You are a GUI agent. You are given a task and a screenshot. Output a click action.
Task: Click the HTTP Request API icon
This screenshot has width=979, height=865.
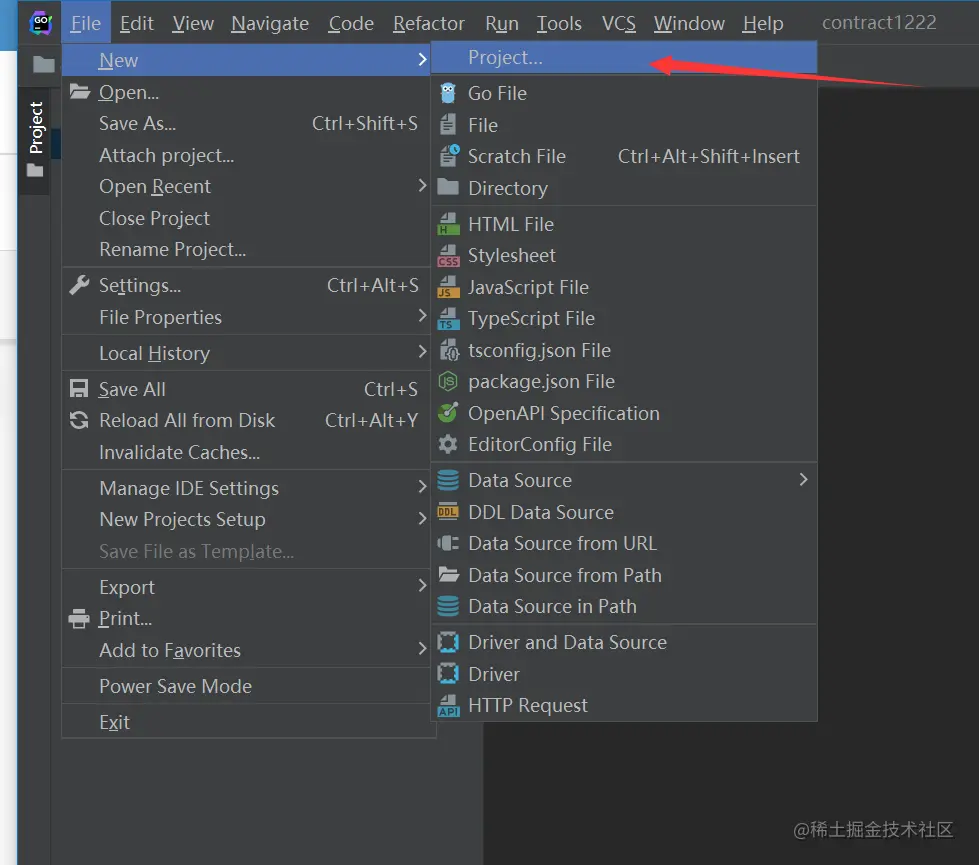(448, 705)
